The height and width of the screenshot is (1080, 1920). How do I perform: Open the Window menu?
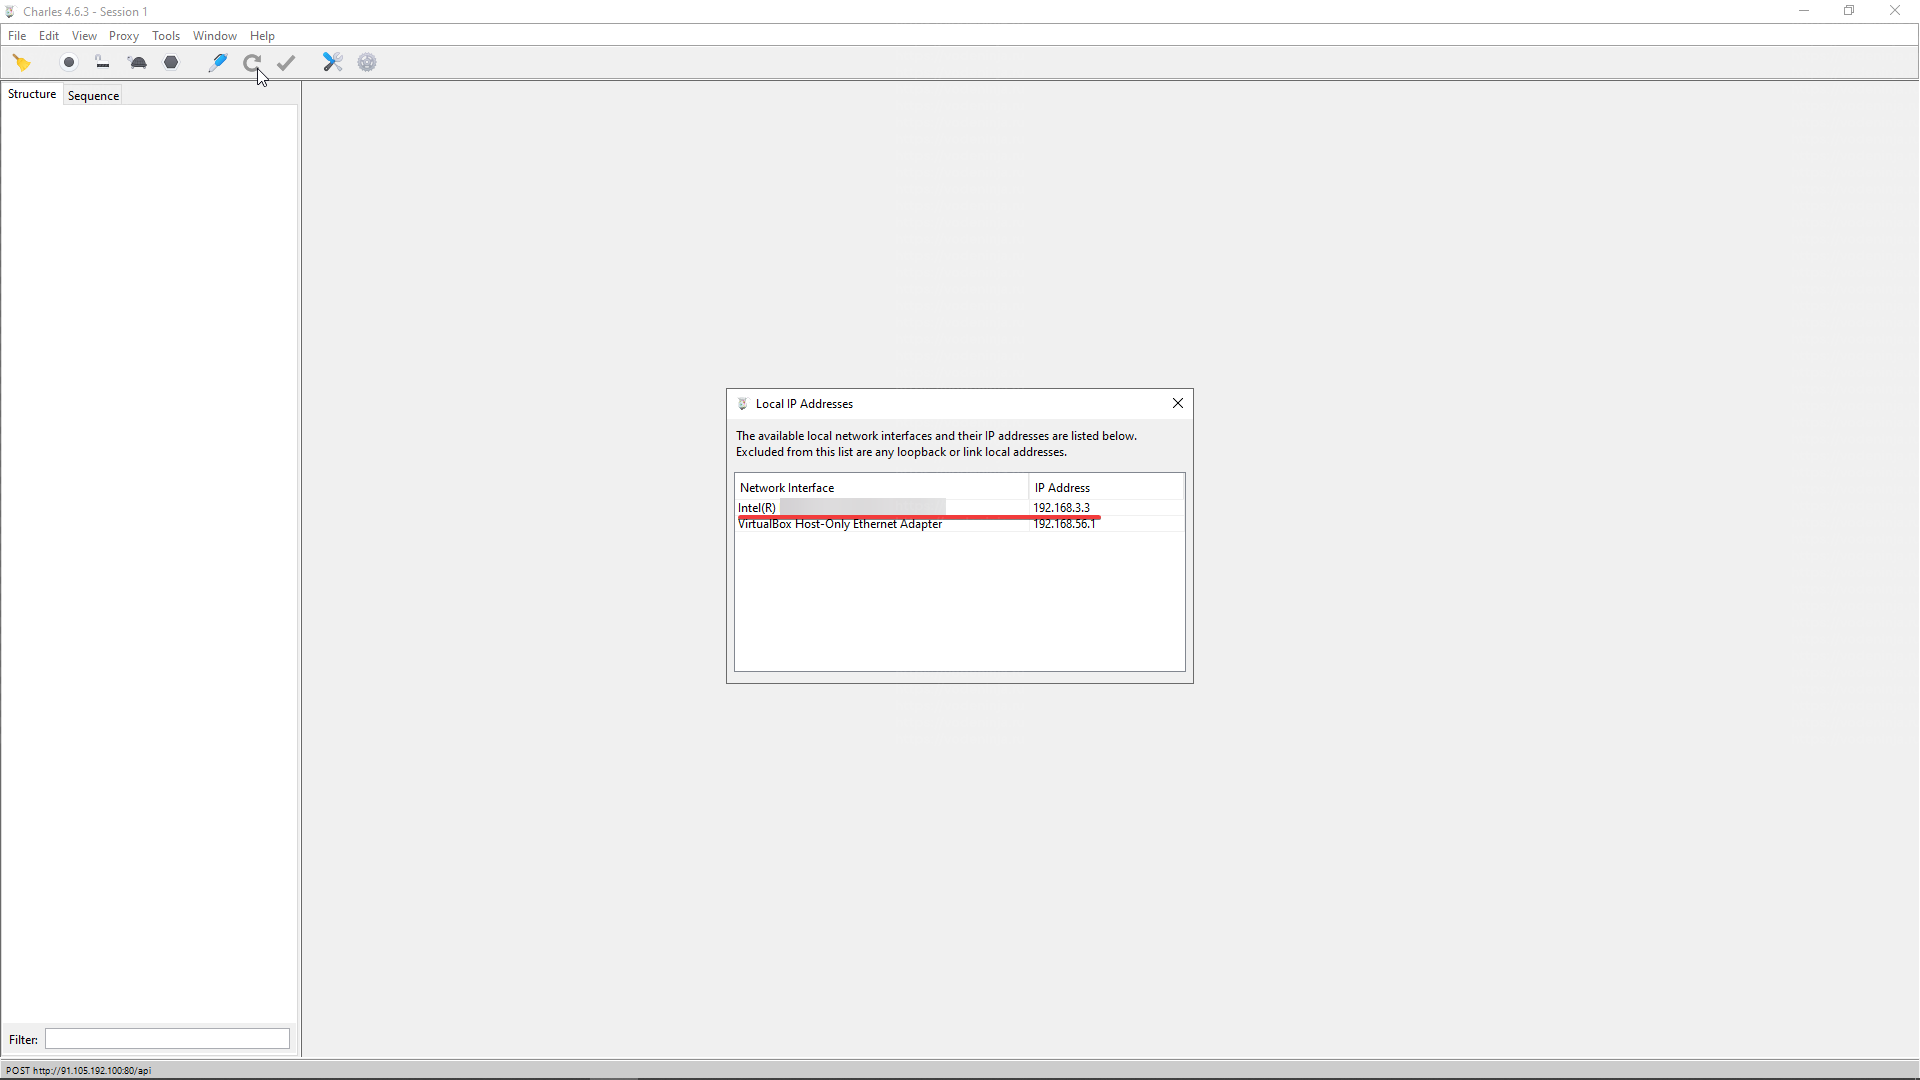tap(215, 36)
